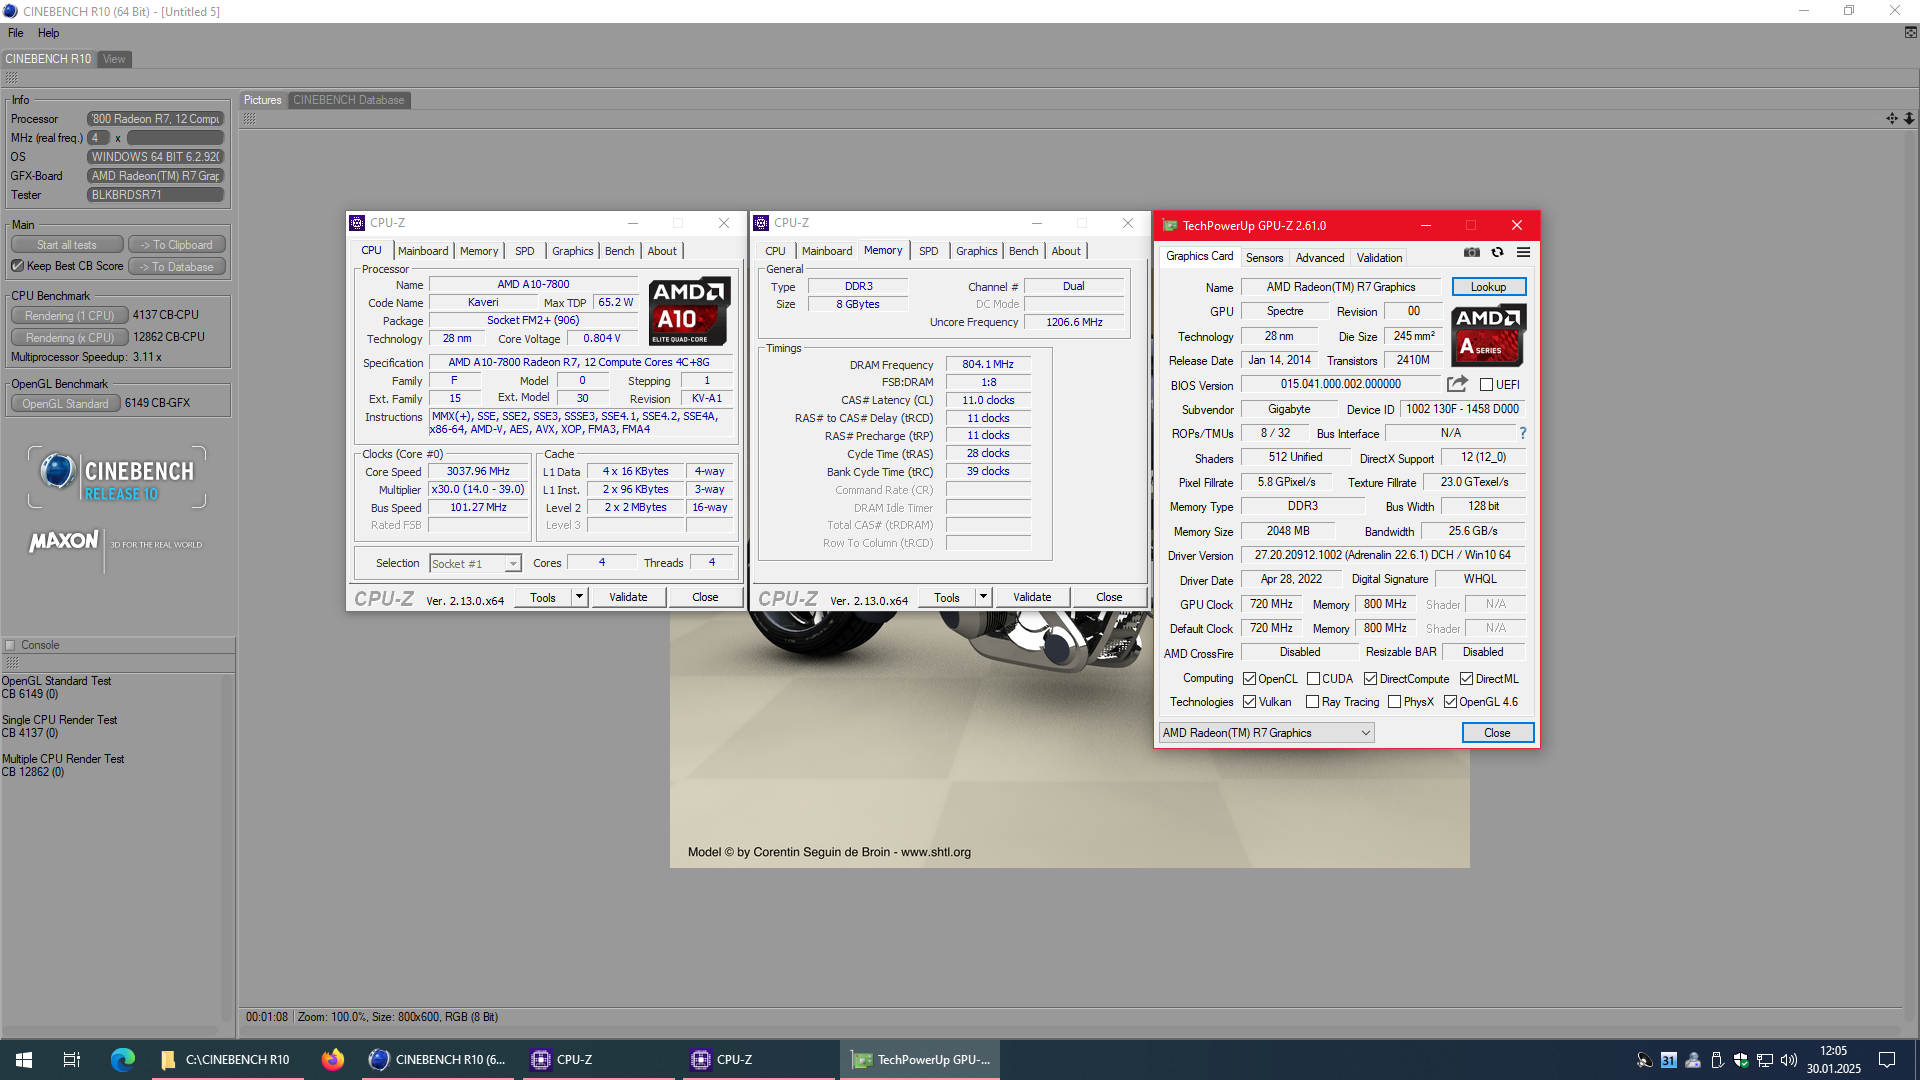Screen dimensions: 1920x1080
Task: Open Microsoft Edge from the taskbar
Action: pyautogui.click(x=123, y=1059)
